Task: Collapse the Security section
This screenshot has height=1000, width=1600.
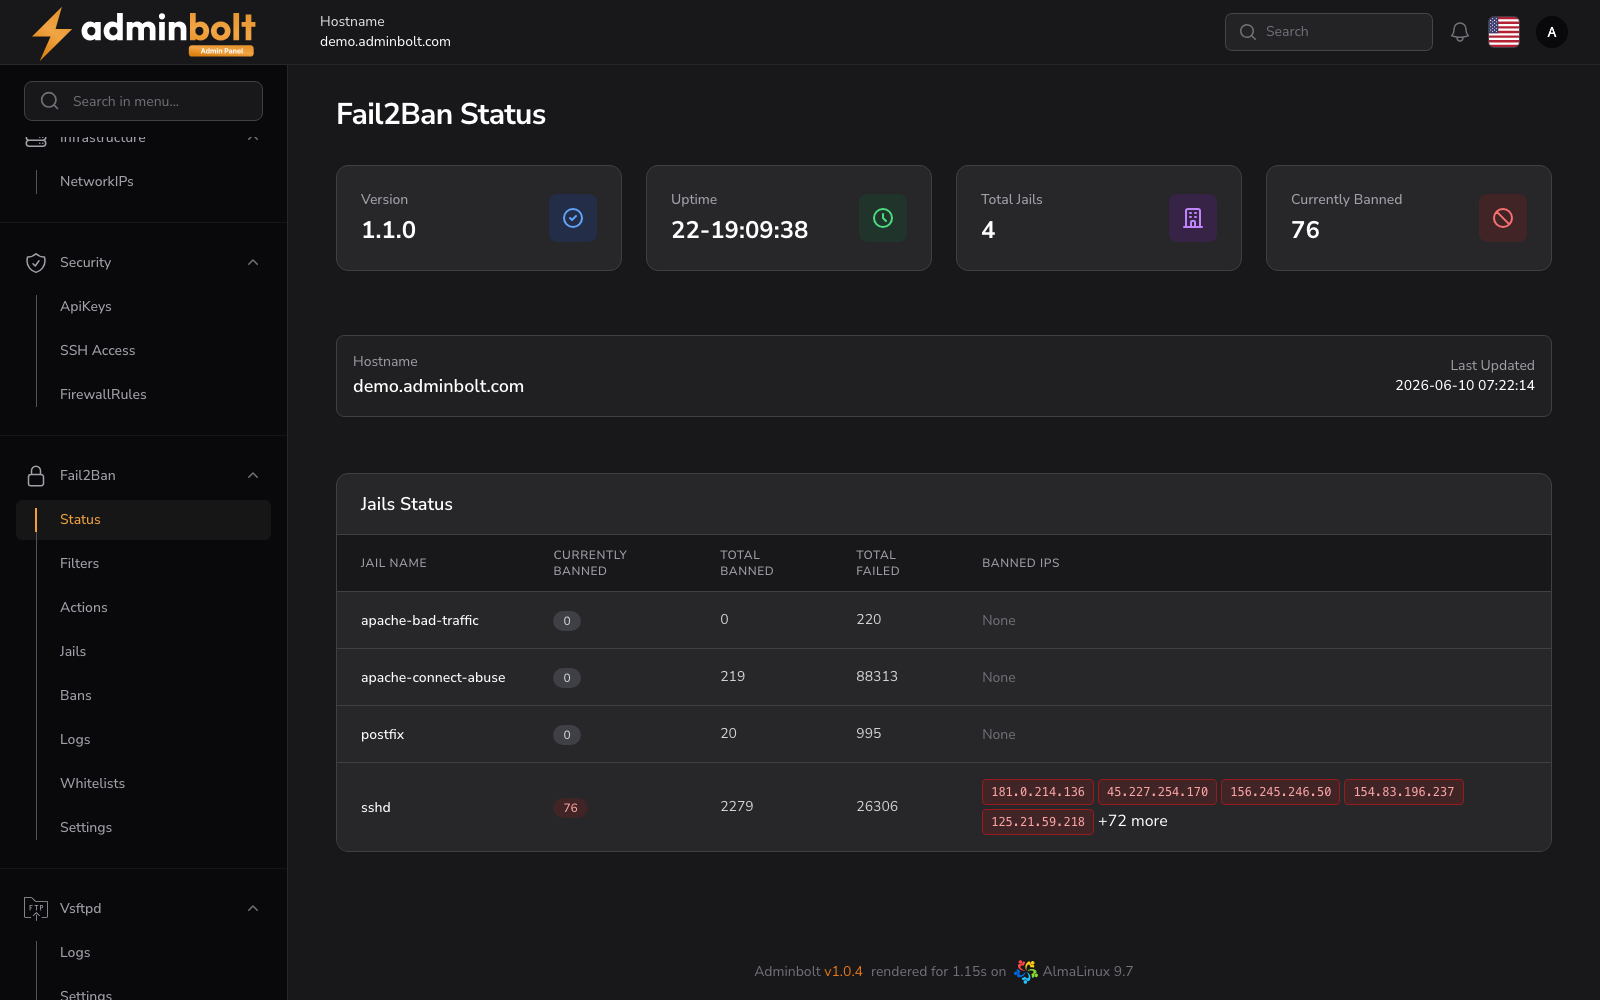Action: [x=253, y=262]
